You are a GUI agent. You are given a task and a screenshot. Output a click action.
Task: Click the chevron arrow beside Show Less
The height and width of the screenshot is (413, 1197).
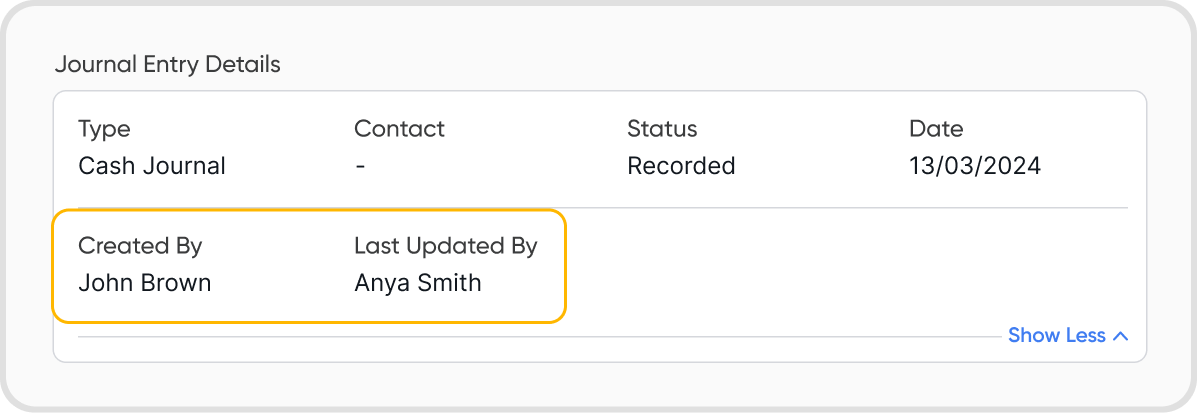pos(1121,336)
